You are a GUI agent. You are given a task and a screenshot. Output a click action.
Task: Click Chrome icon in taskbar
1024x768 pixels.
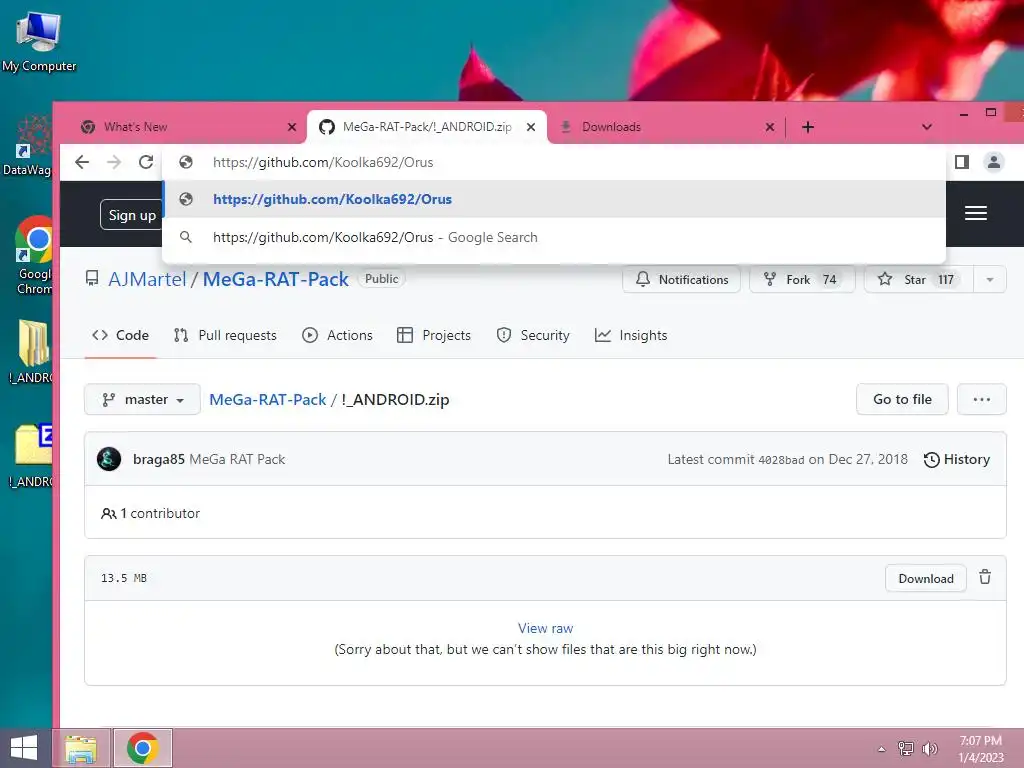[143, 748]
